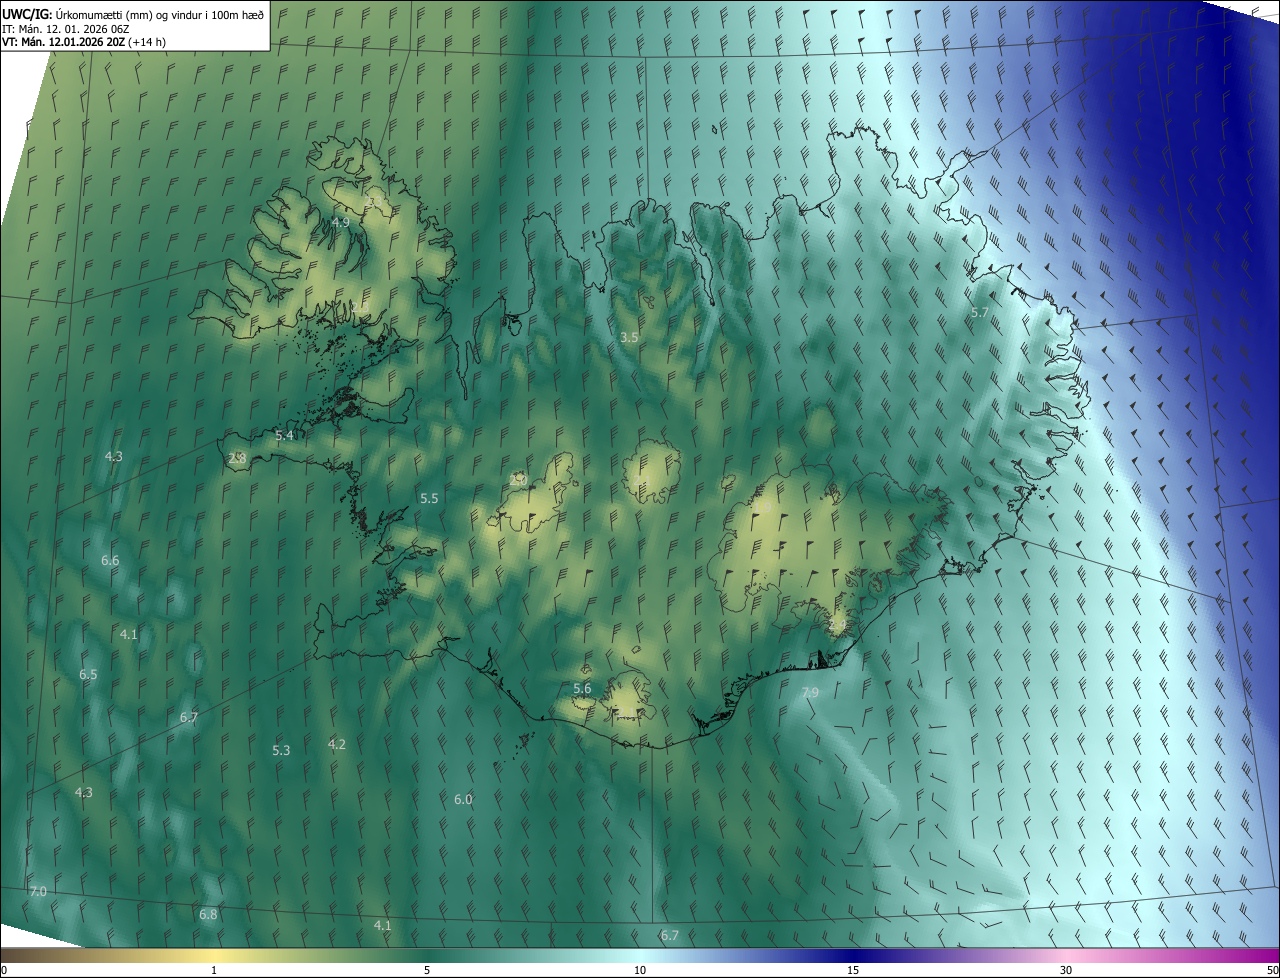1280x978 pixels.
Task: Click the colorbar tick labeled 1
Action: 214,970
